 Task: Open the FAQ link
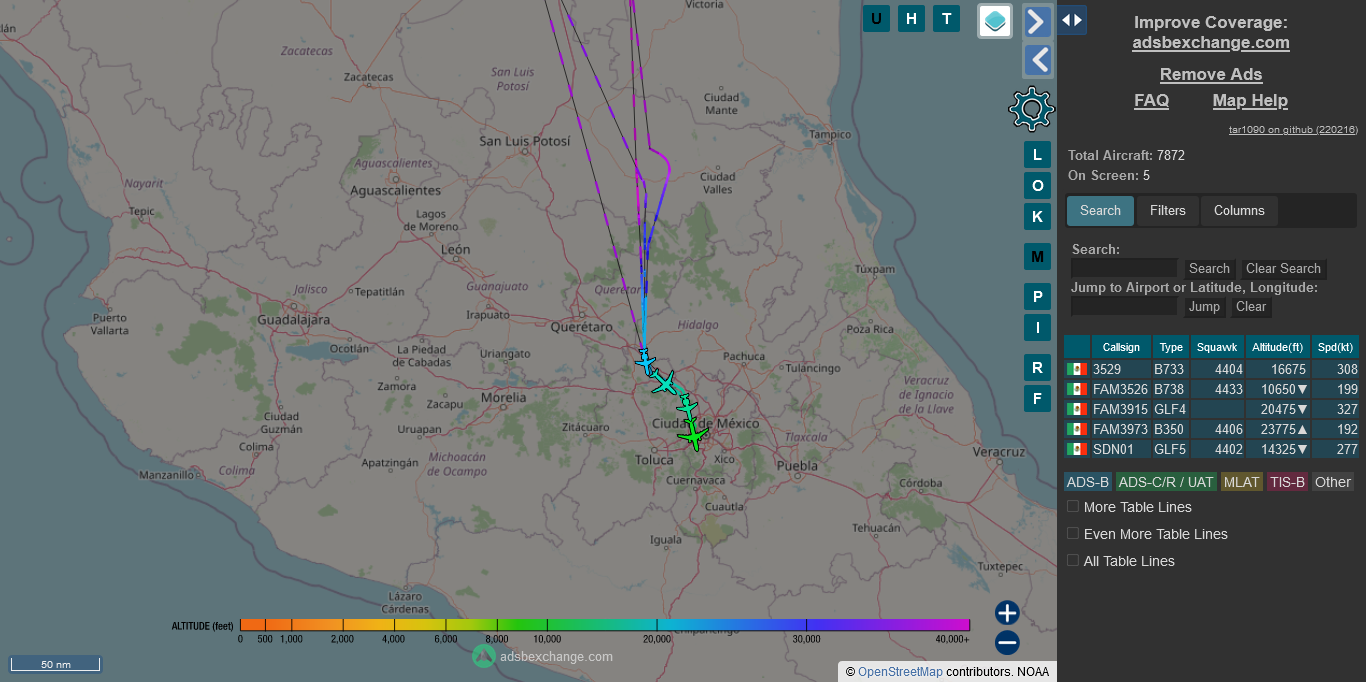tap(1151, 101)
